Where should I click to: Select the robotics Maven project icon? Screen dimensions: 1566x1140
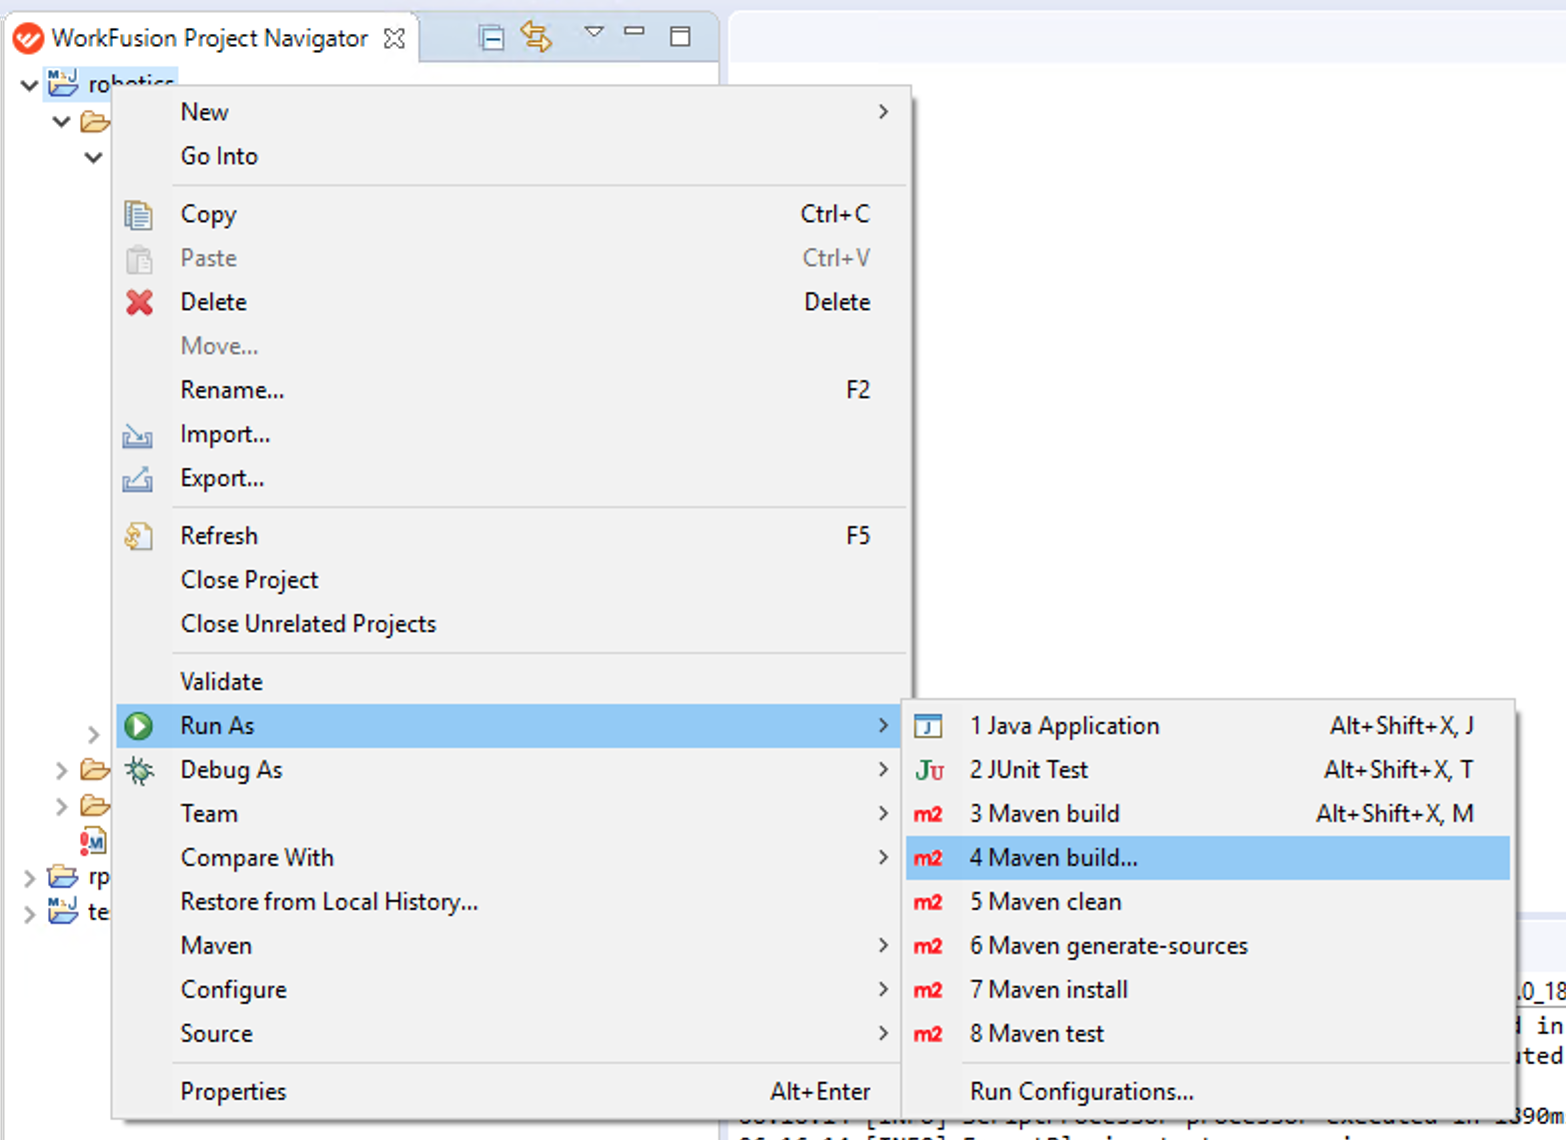coord(63,83)
